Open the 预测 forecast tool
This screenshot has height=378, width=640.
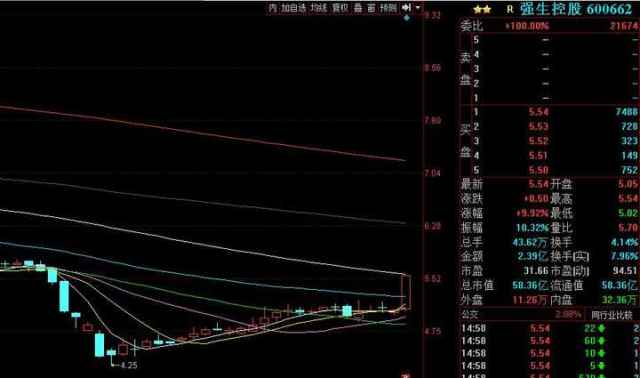(x=388, y=8)
